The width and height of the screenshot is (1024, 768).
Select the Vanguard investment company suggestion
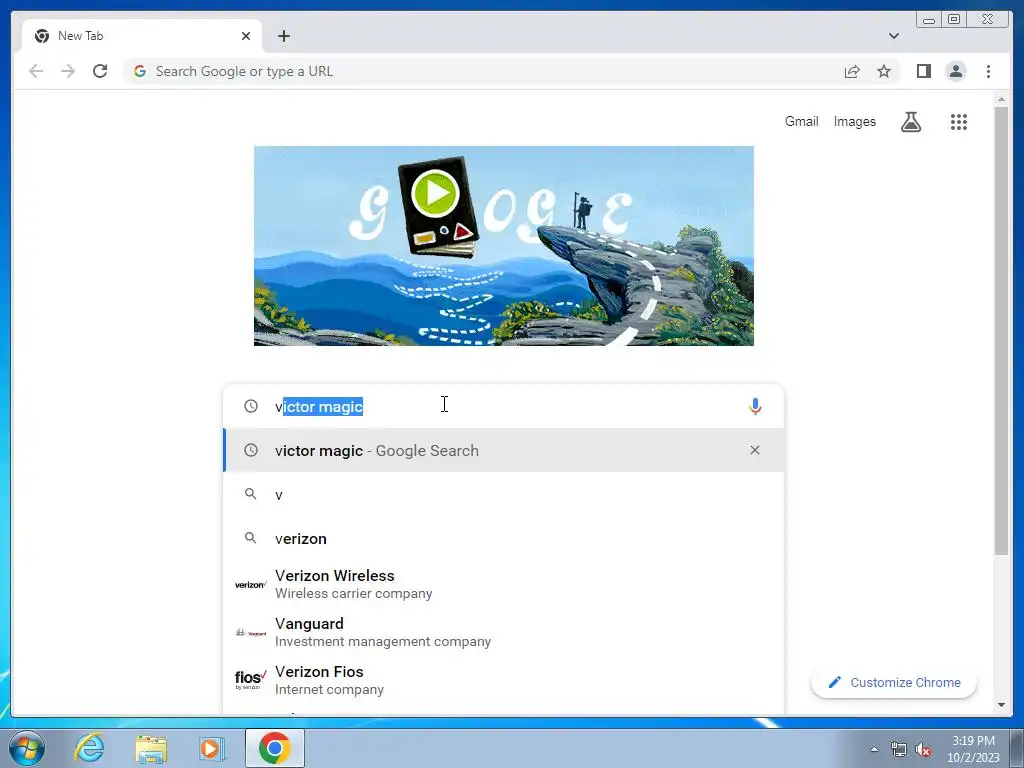[504, 632]
